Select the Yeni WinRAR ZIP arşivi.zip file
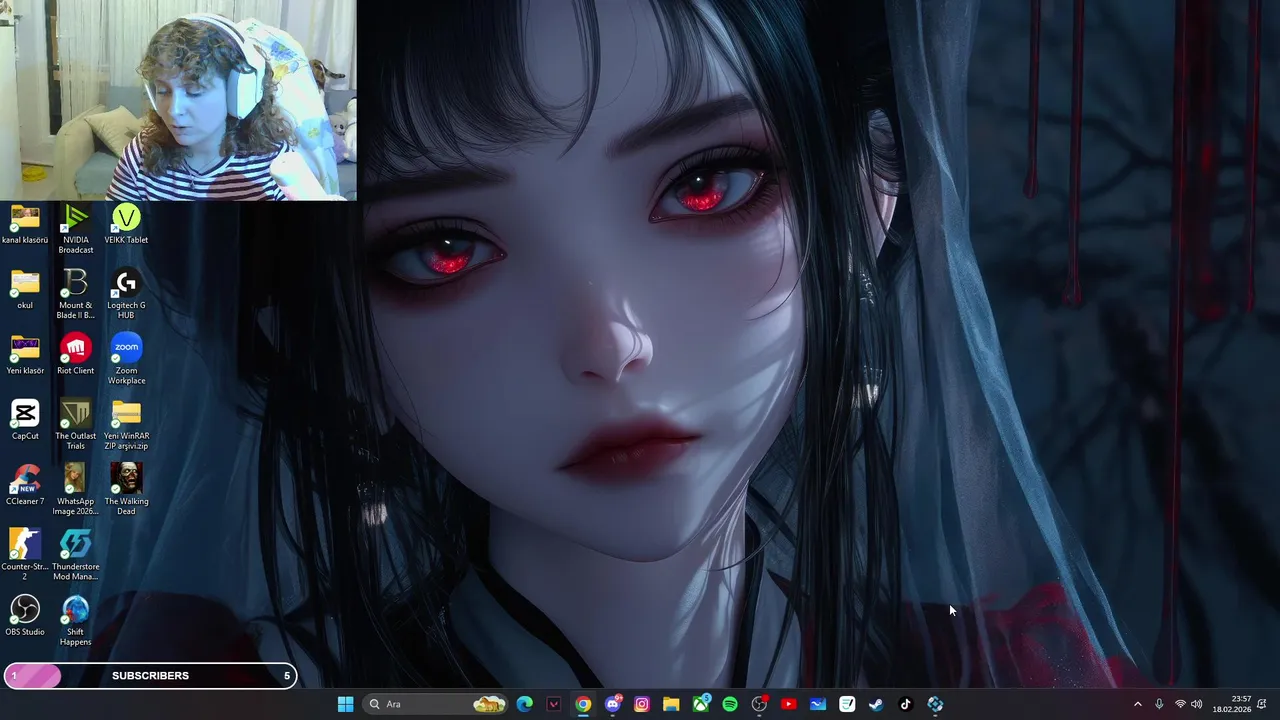1280x720 pixels. 126,425
